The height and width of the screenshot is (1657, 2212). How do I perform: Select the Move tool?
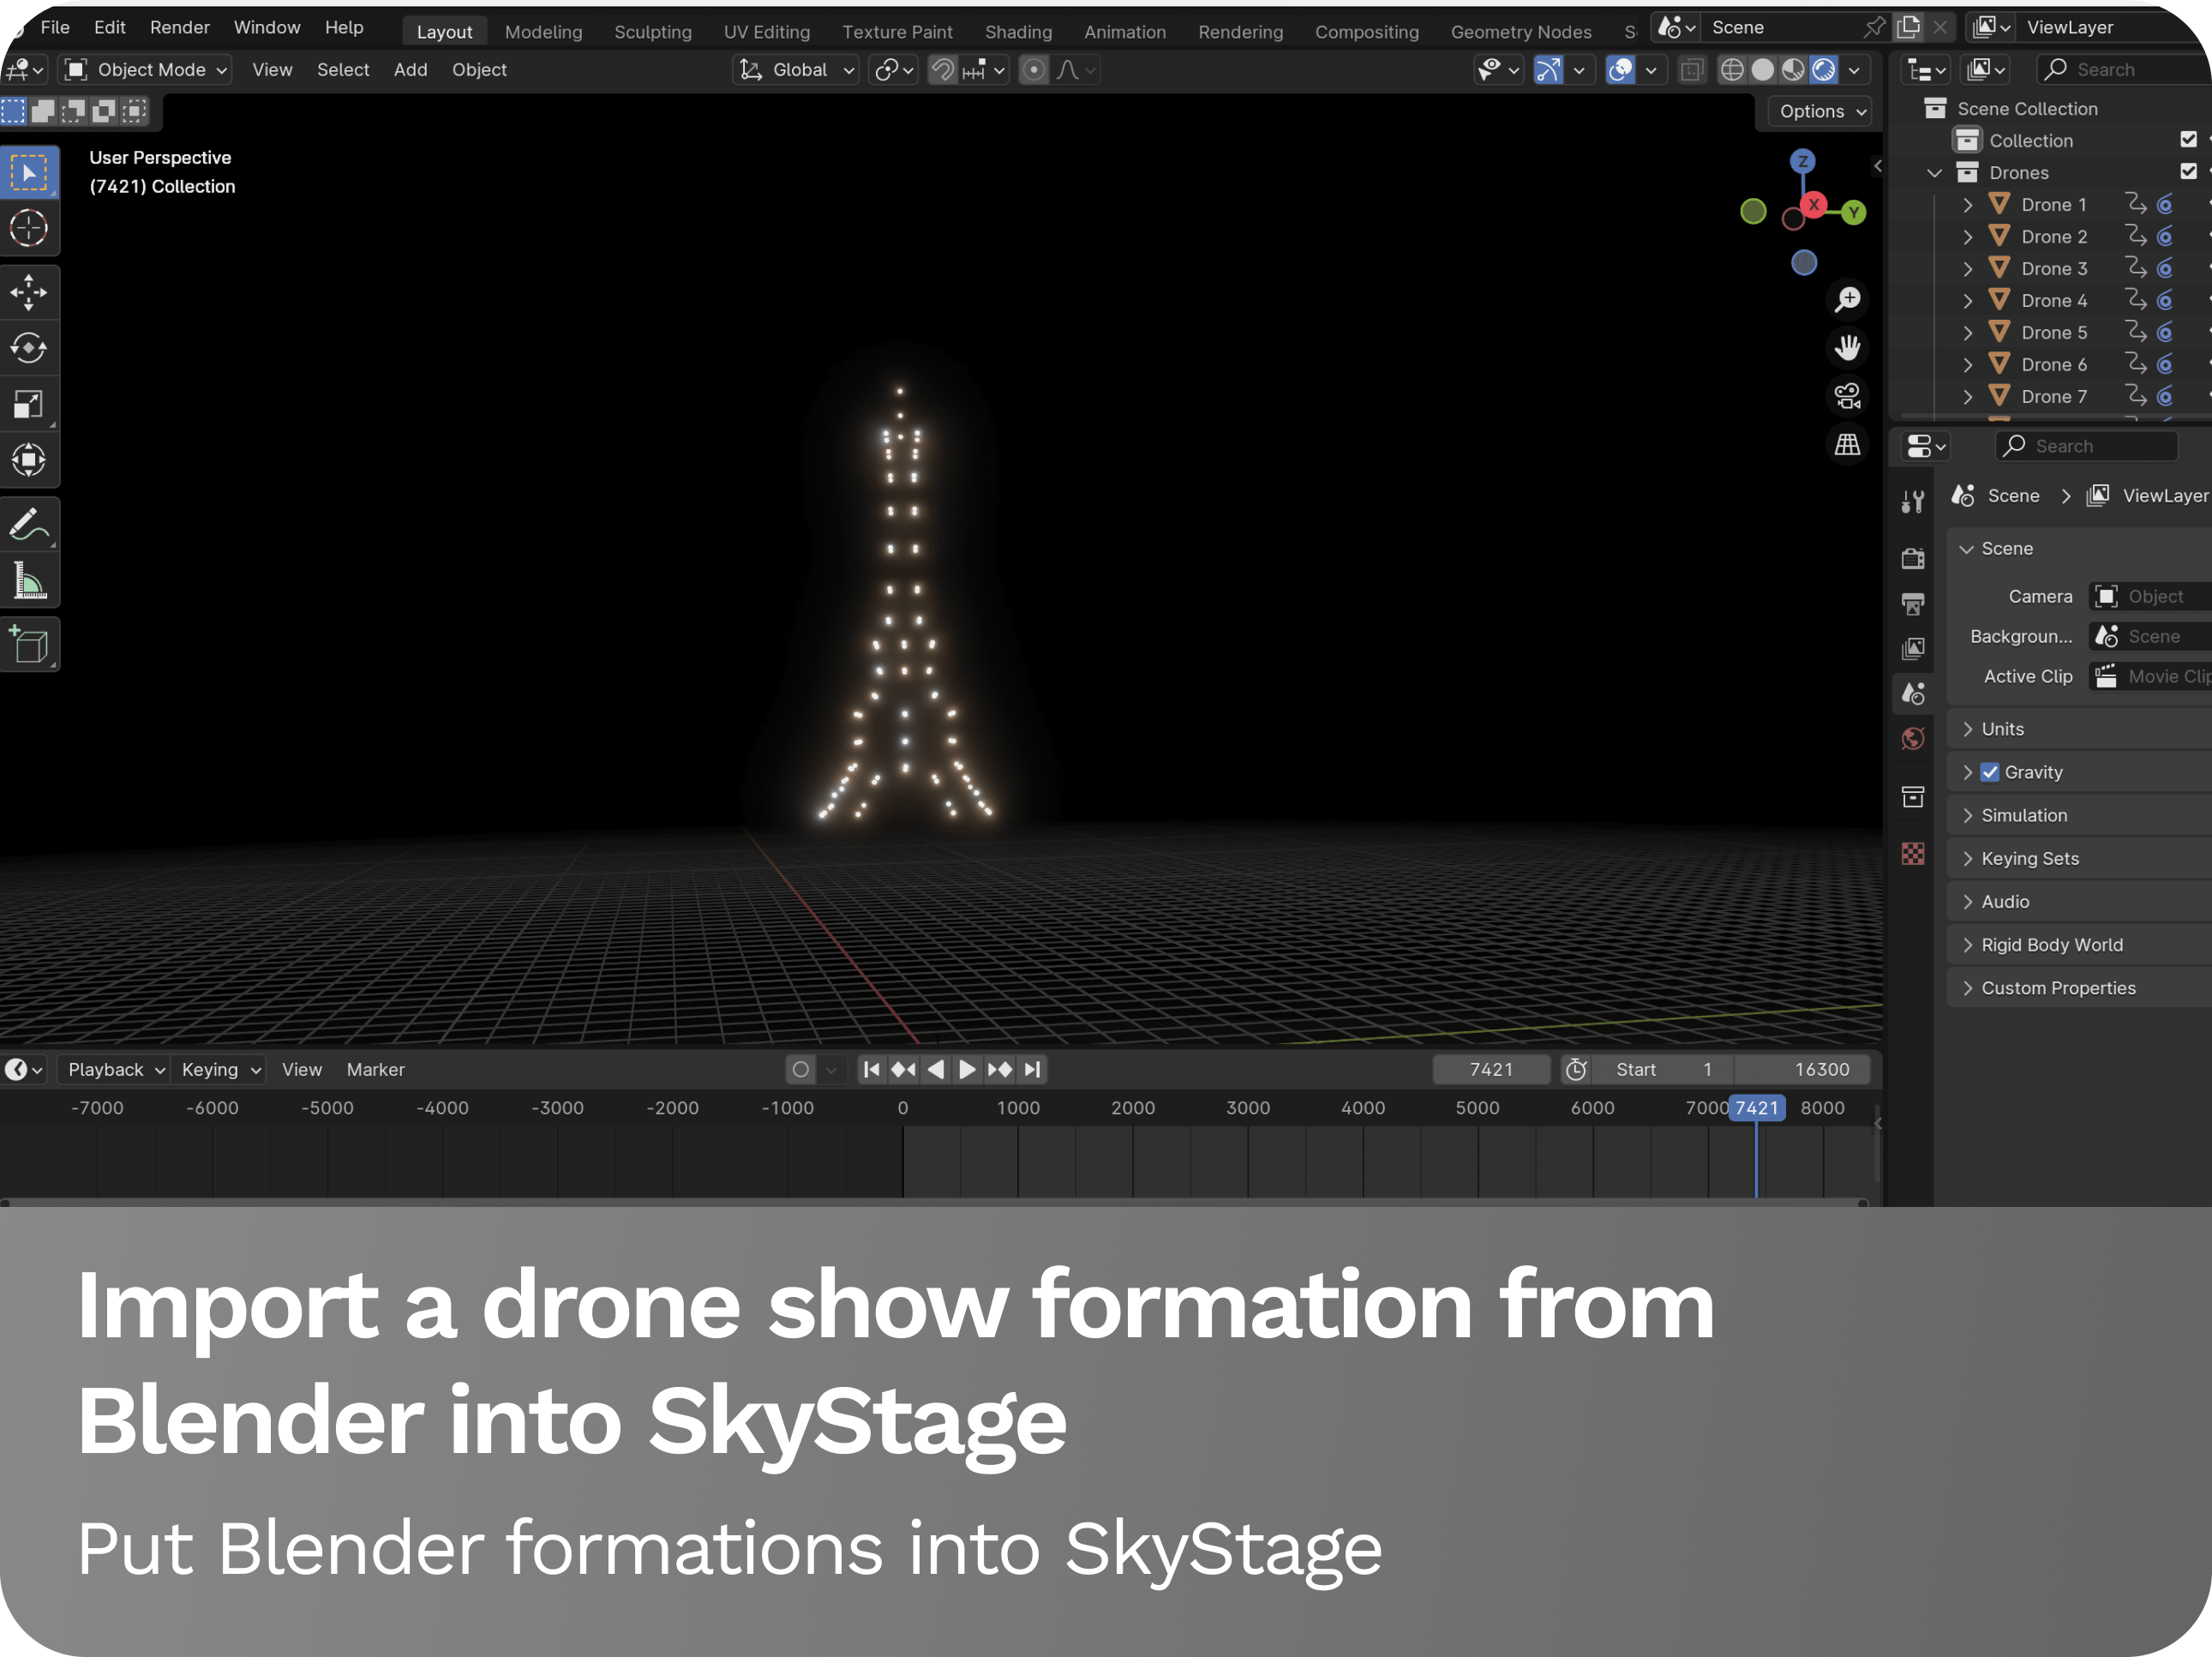click(29, 293)
